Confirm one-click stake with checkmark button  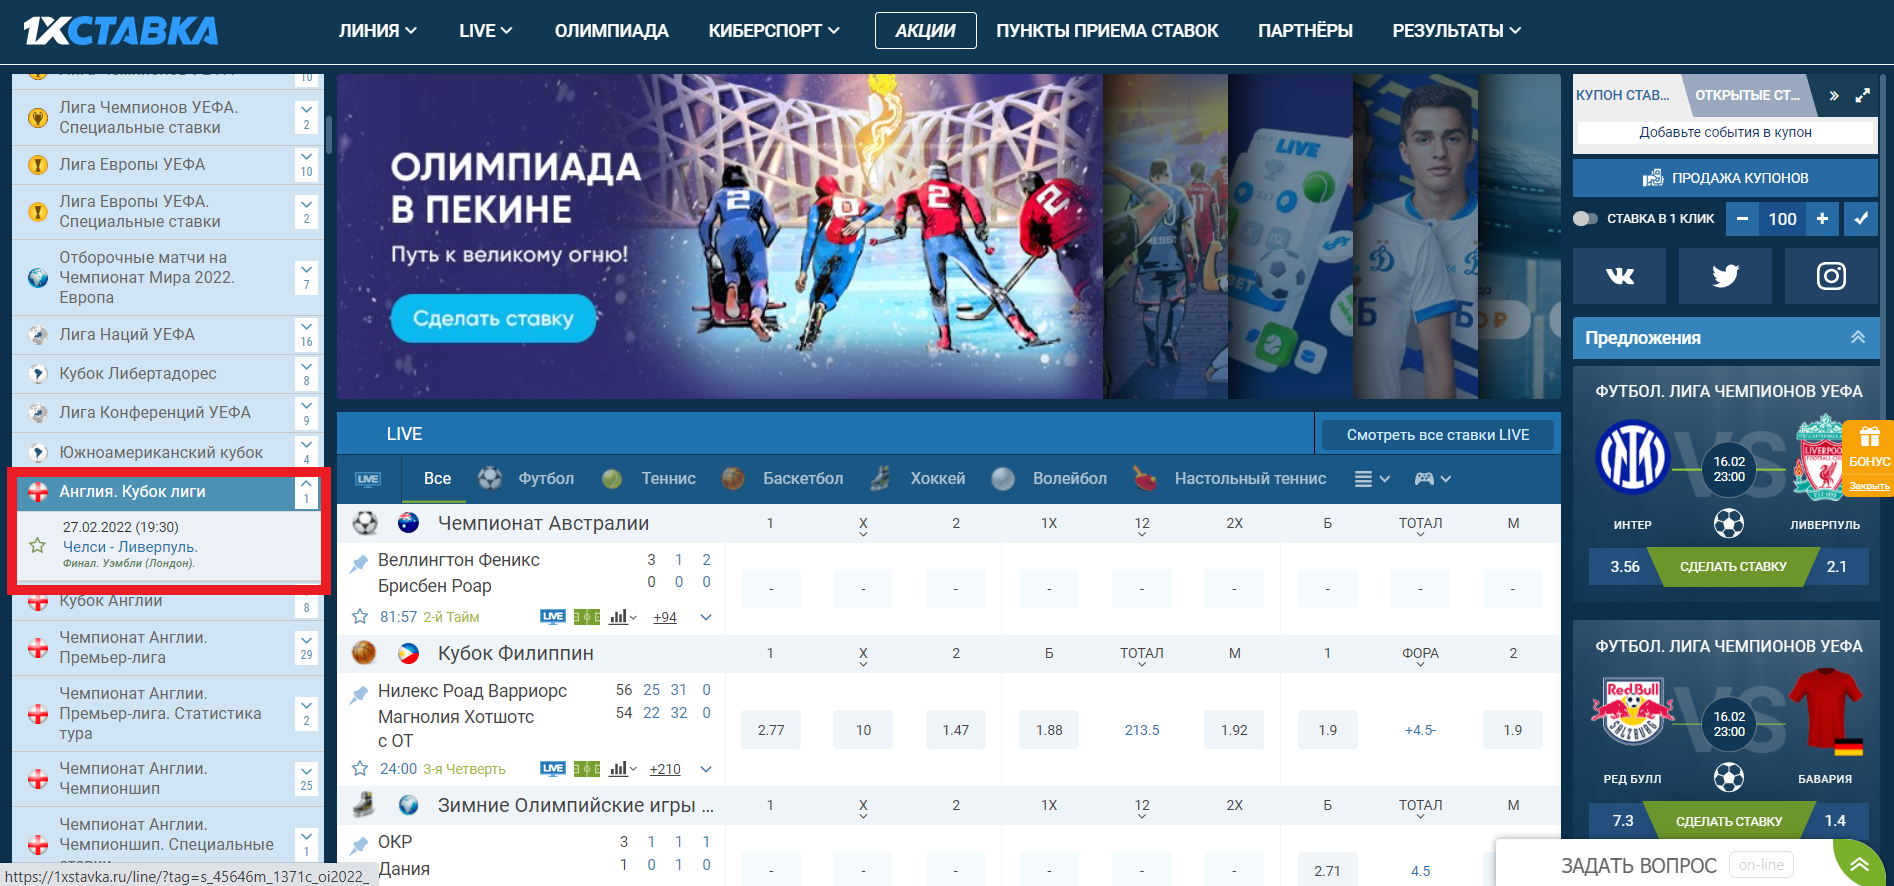pos(1861,218)
